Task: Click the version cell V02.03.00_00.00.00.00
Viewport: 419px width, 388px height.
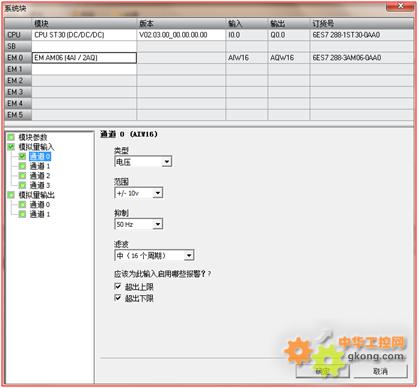Action: pyautogui.click(x=181, y=35)
